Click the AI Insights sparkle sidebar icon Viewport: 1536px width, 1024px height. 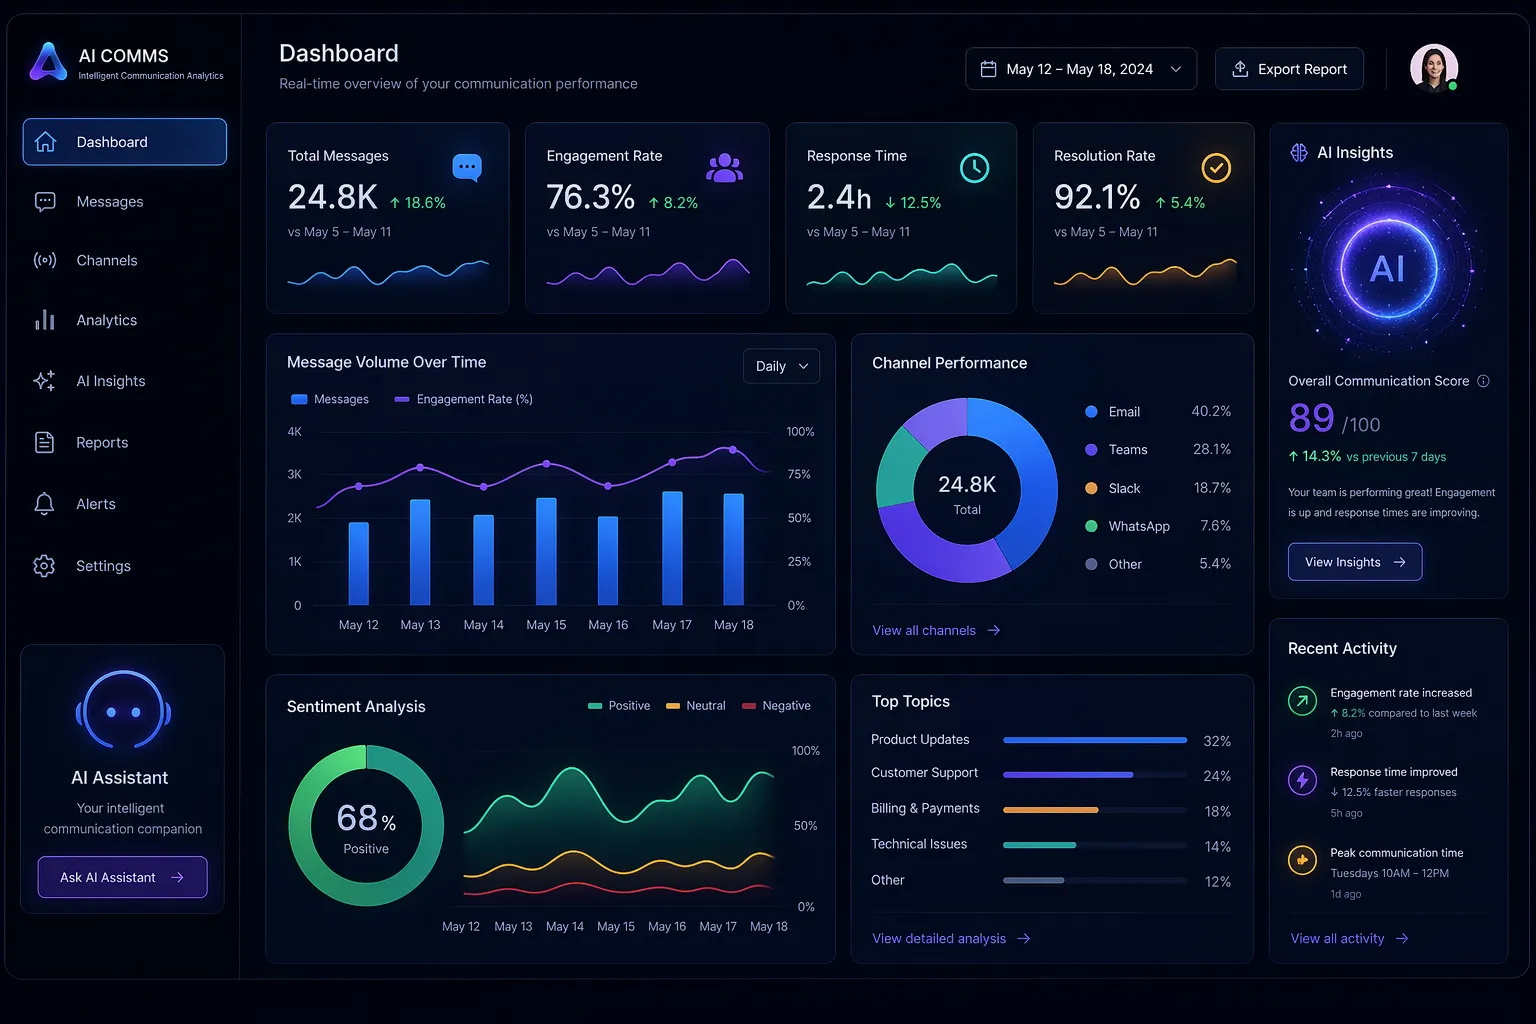(x=45, y=381)
